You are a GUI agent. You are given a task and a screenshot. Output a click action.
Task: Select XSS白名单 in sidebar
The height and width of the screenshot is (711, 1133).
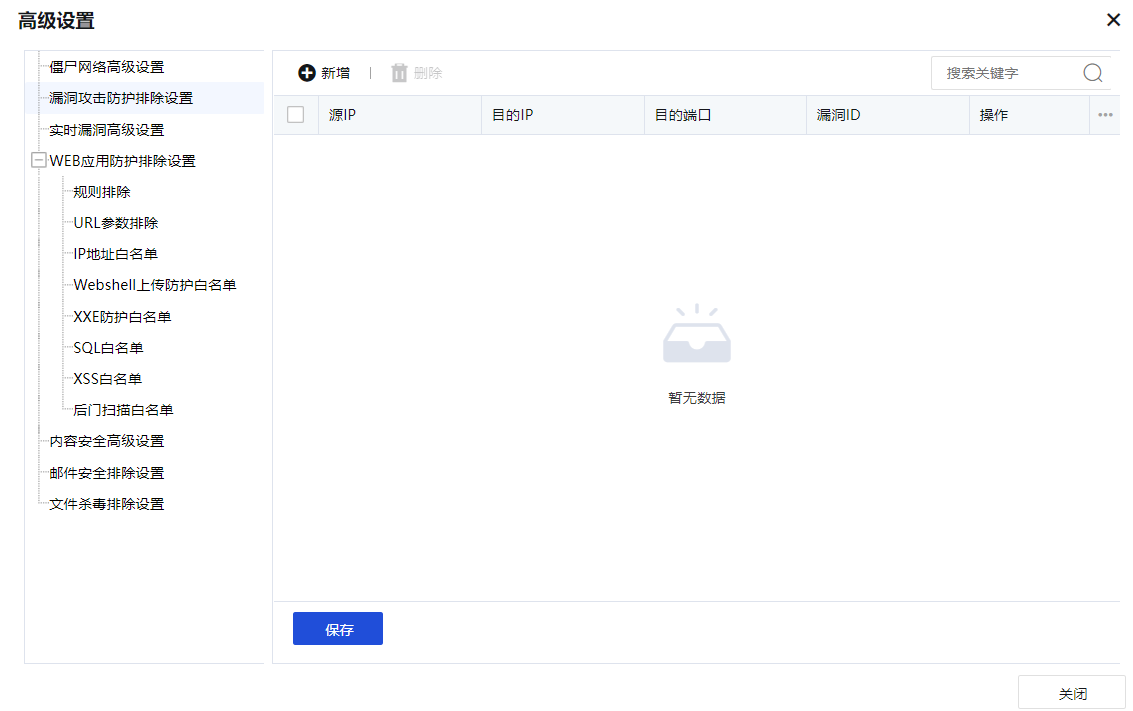pyautogui.click(x=107, y=379)
